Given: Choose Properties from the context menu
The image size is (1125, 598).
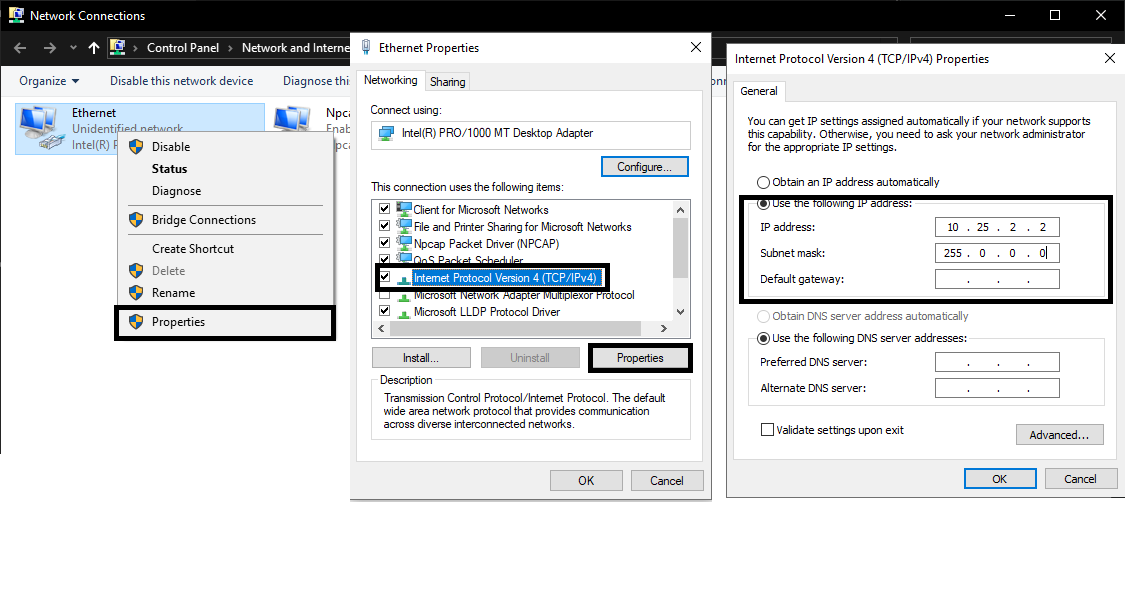Looking at the screenshot, I should pos(178,322).
